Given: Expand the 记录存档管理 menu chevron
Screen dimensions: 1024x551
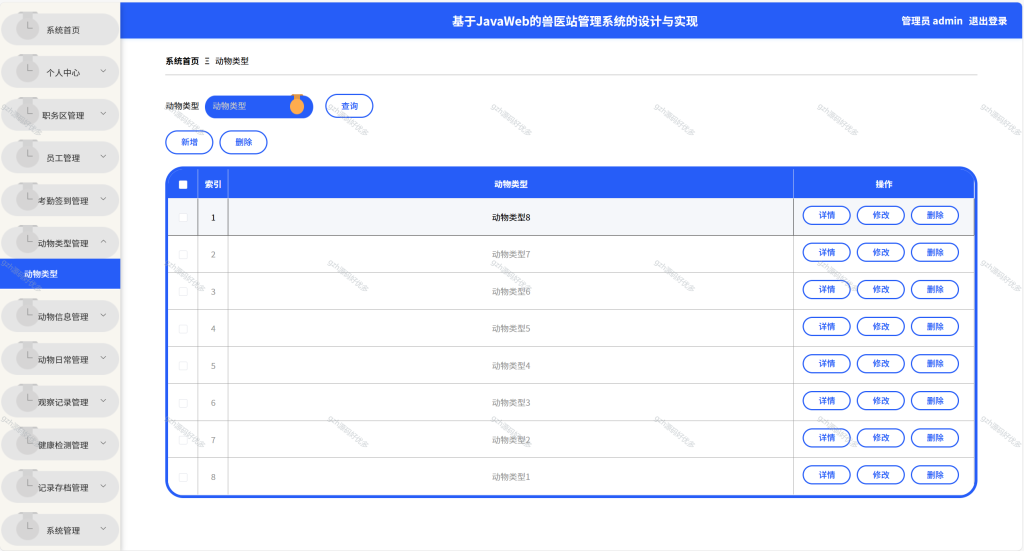Looking at the screenshot, I should pos(103,486).
